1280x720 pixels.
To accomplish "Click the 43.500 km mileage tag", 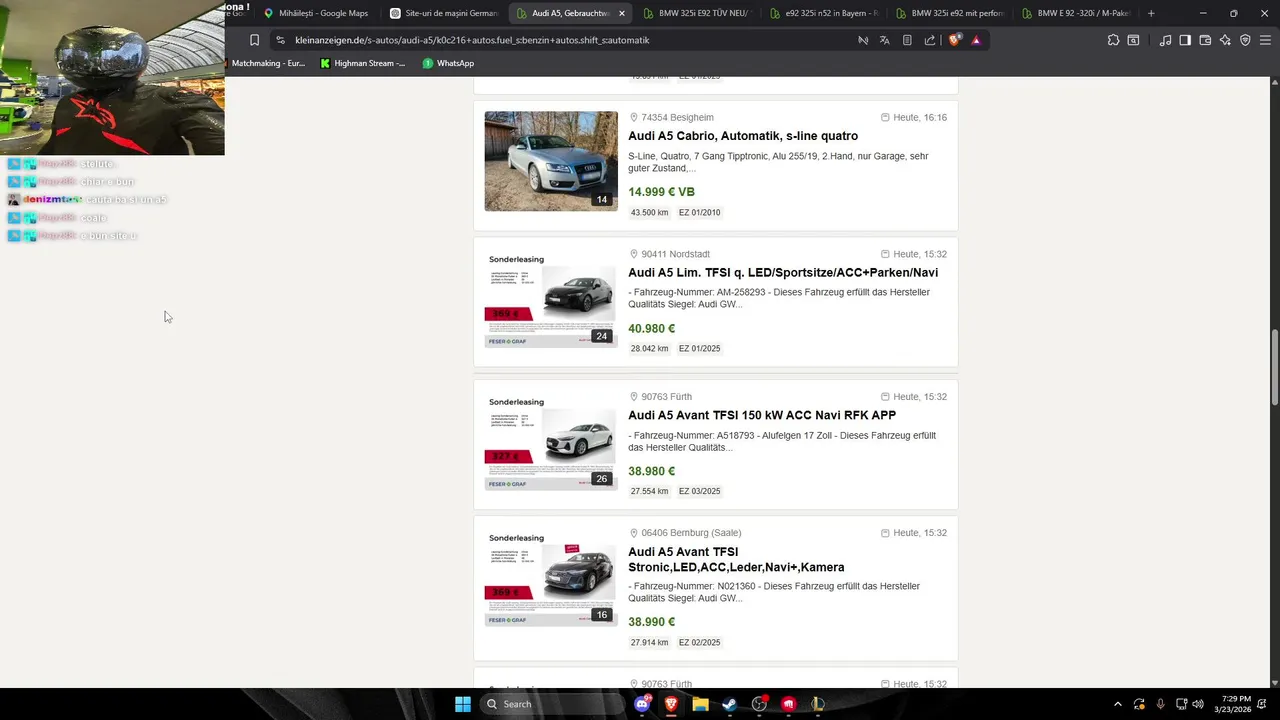I will click(x=650, y=212).
